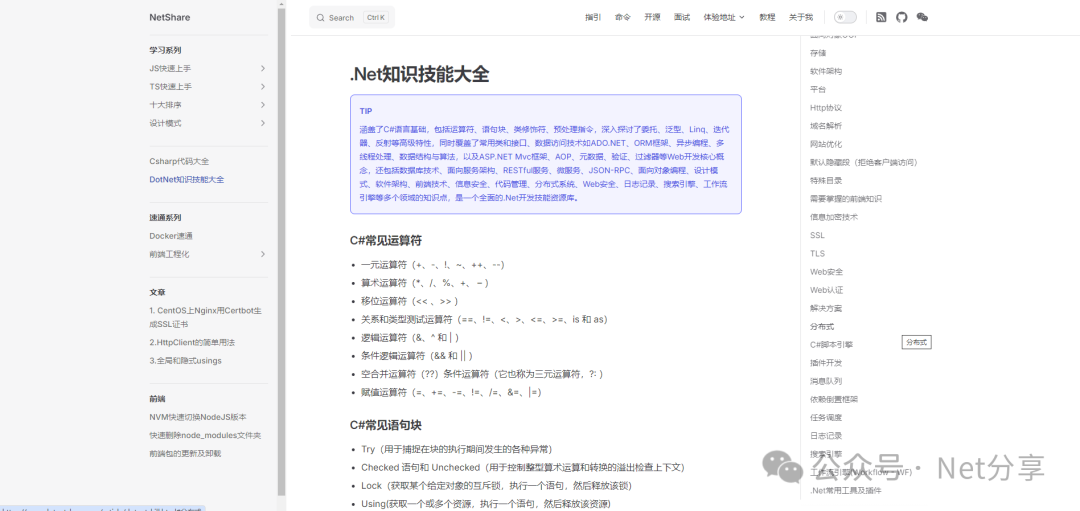Viewport: 1080px width, 511px height.
Task: Jump to 任务调度 outline entry
Action: click(826, 417)
